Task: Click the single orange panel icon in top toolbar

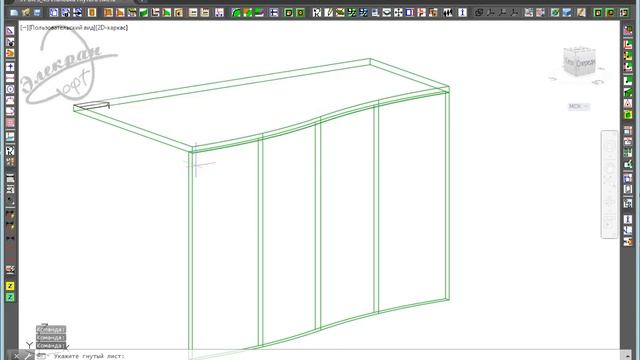Action: pos(92,13)
